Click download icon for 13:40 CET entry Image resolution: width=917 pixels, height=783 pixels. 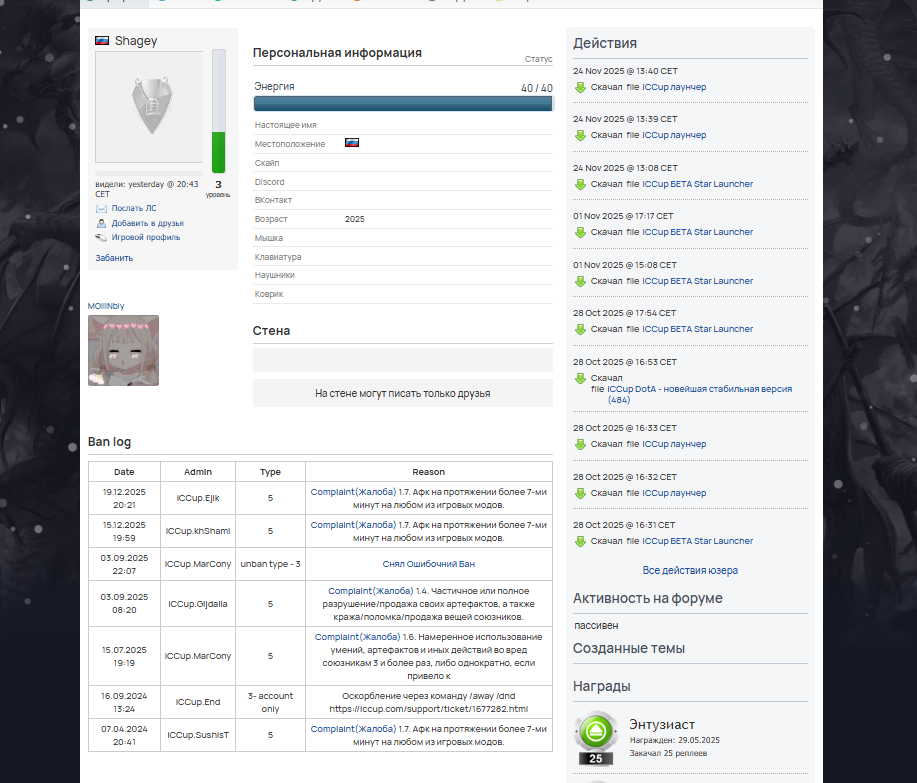point(580,88)
